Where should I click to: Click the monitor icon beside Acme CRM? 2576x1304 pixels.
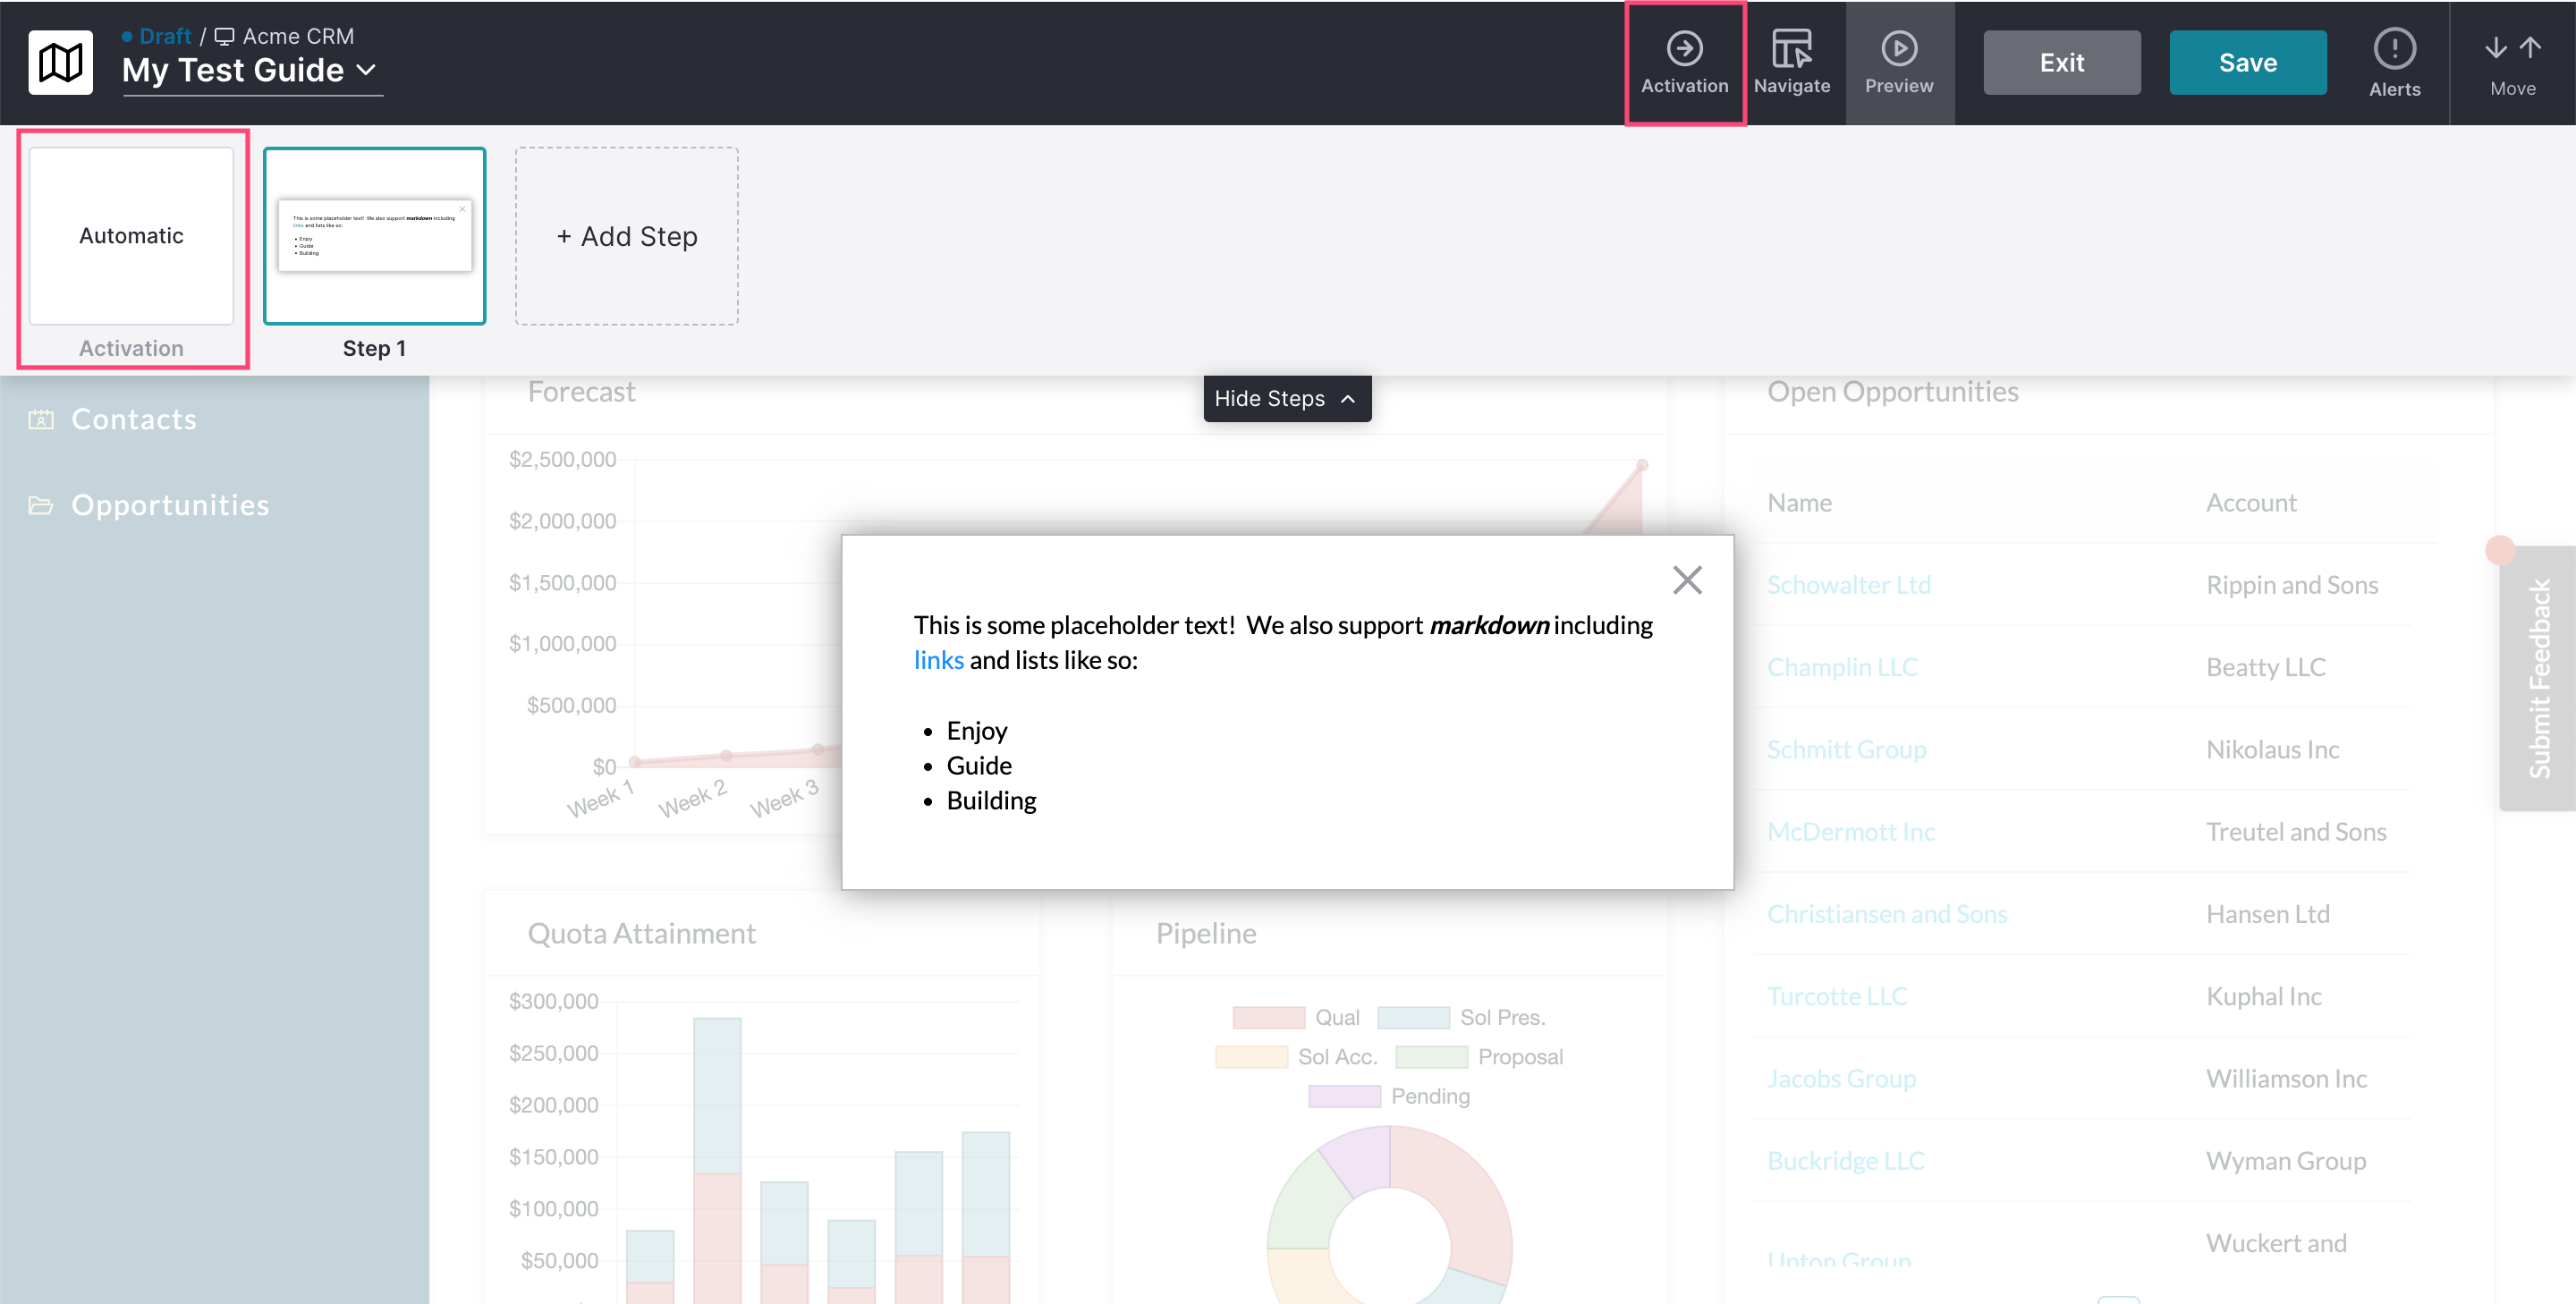click(x=224, y=36)
